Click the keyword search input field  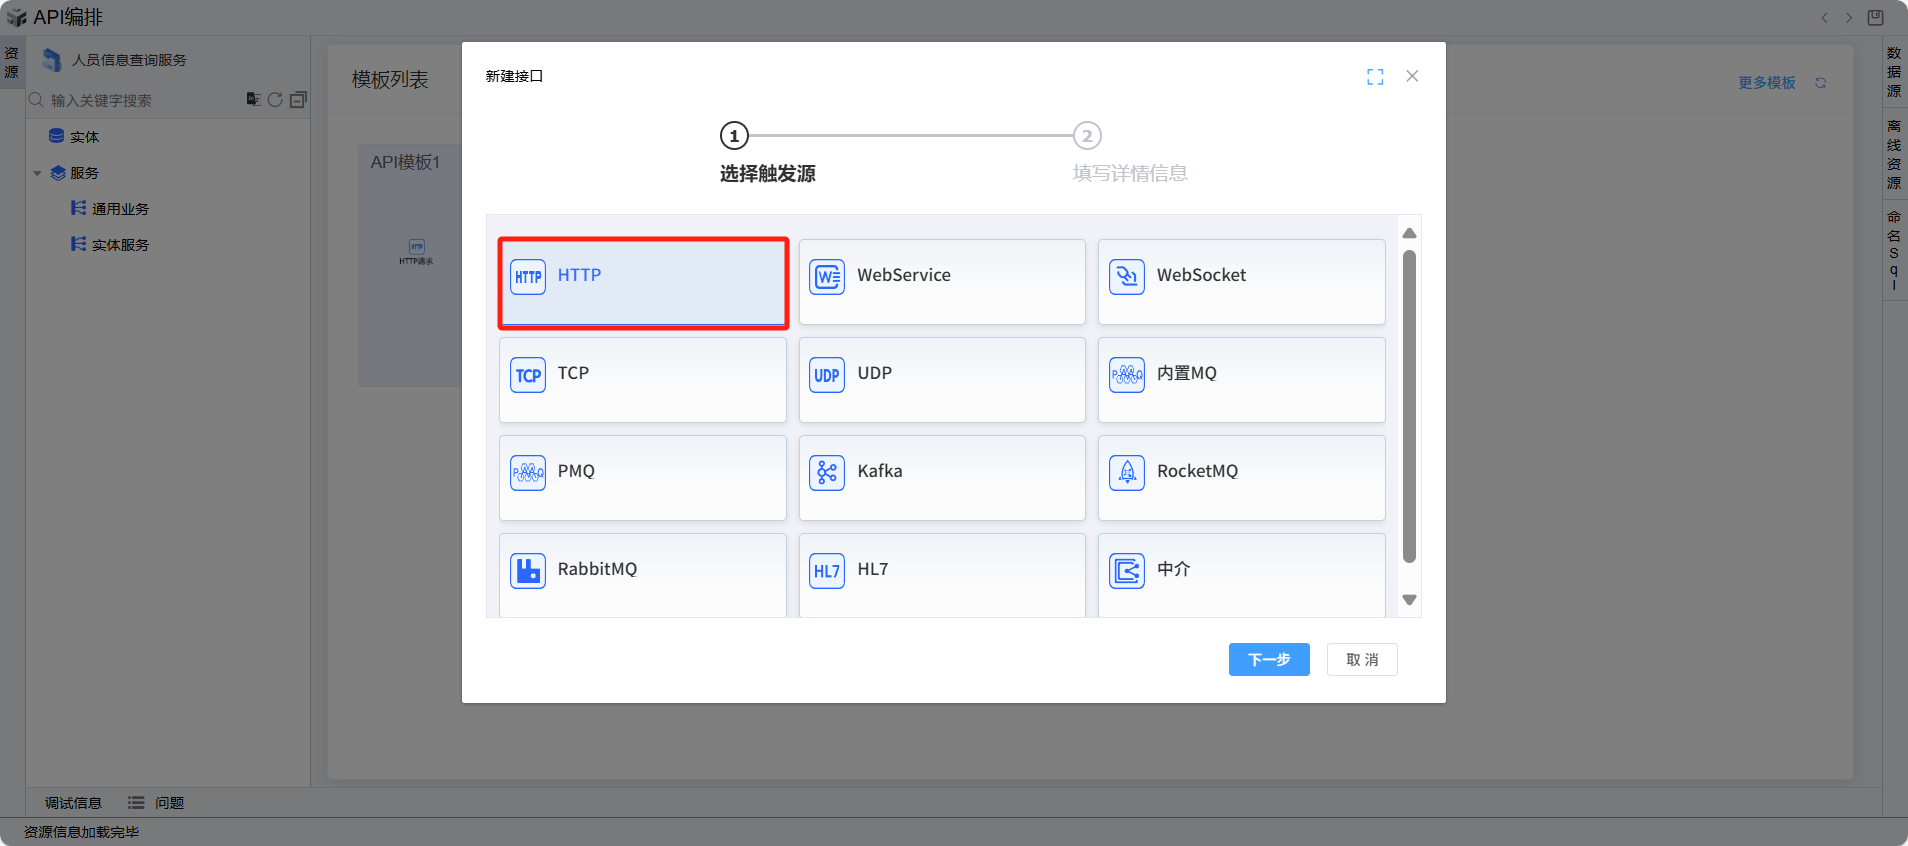[140, 101]
